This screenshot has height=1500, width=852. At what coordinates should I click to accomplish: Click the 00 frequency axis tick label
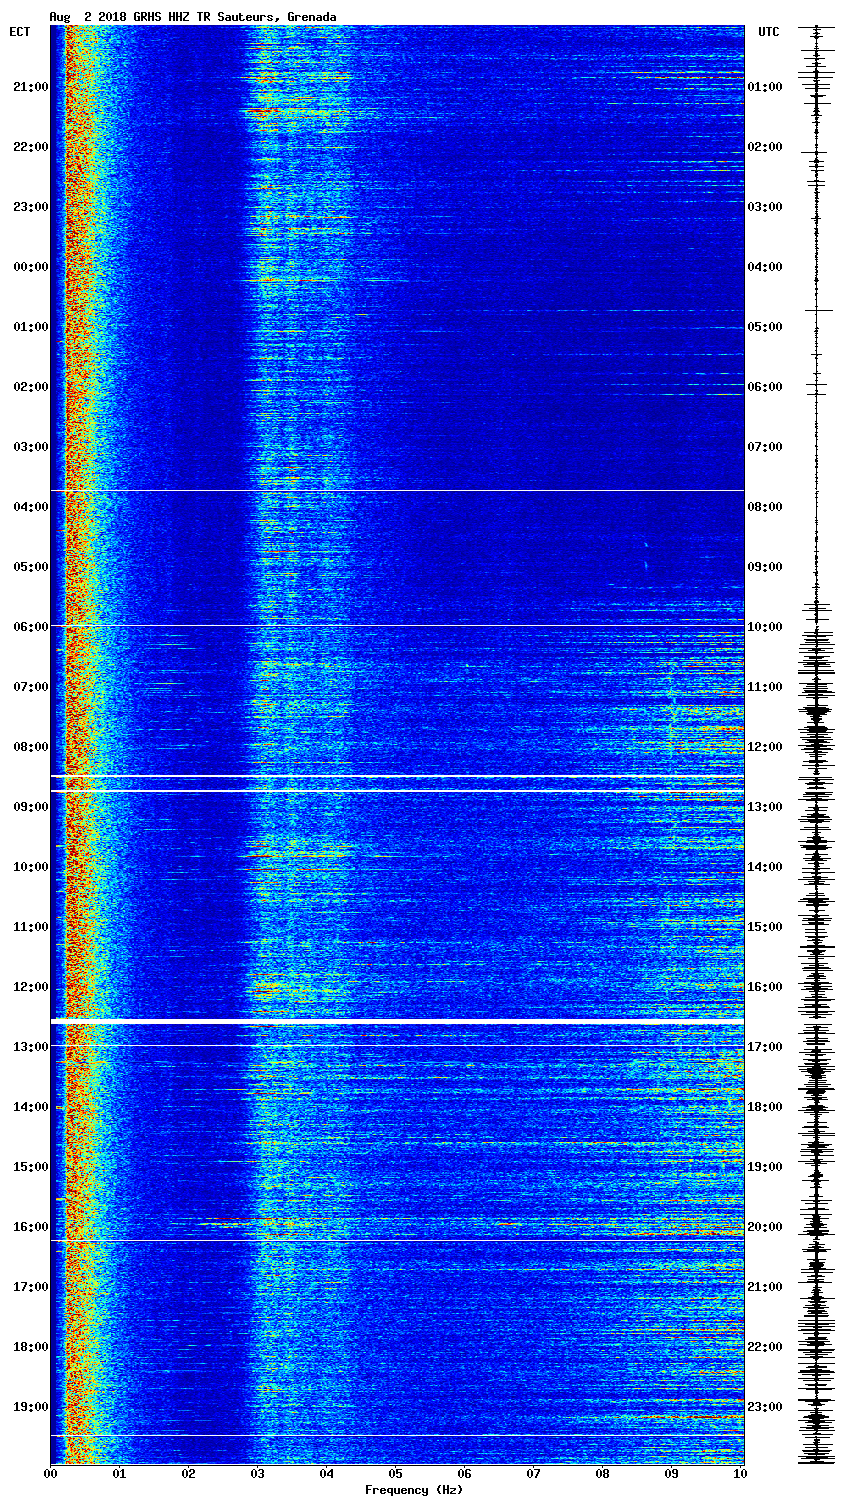51,1474
